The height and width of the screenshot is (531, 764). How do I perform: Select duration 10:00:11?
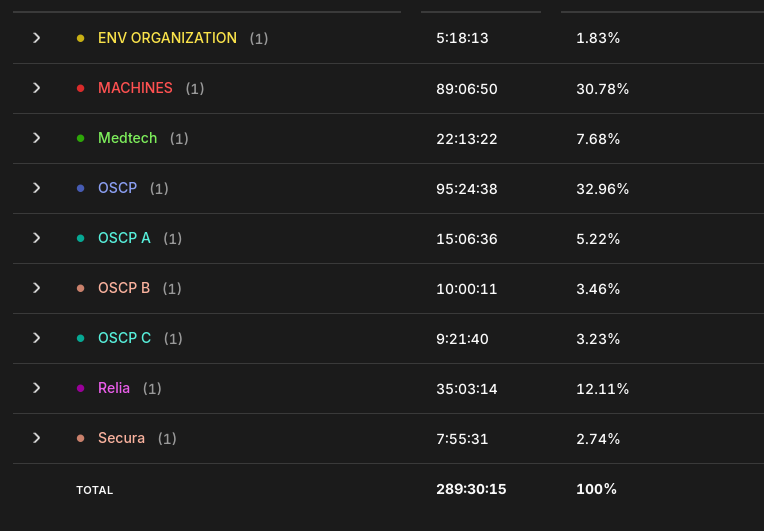[466, 289]
